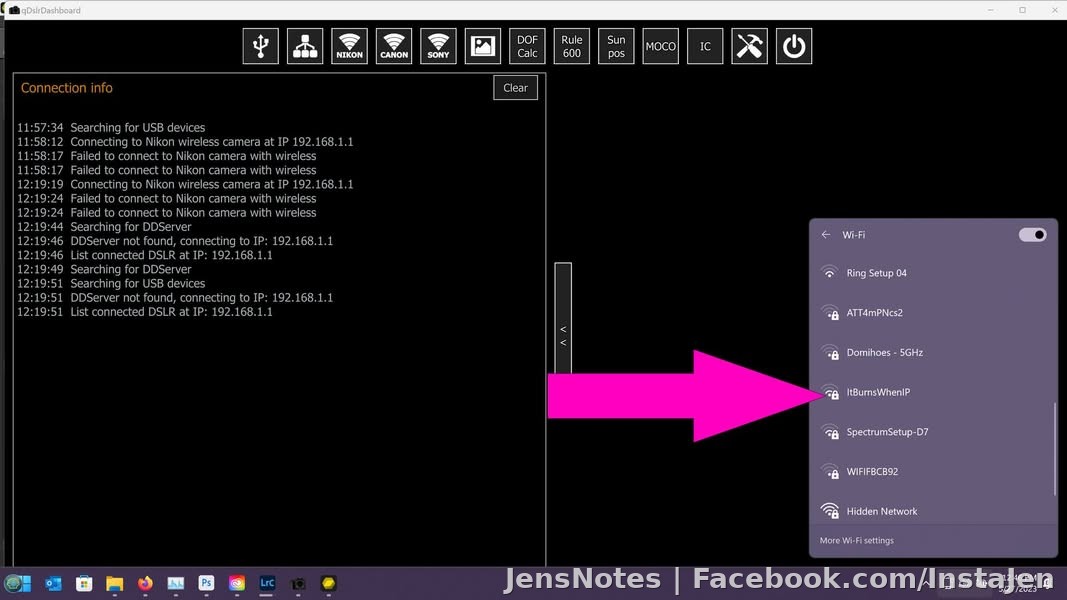Image resolution: width=1067 pixels, height=600 pixels.
Task: Select the Ring Setup 04 network
Action: tap(933, 273)
